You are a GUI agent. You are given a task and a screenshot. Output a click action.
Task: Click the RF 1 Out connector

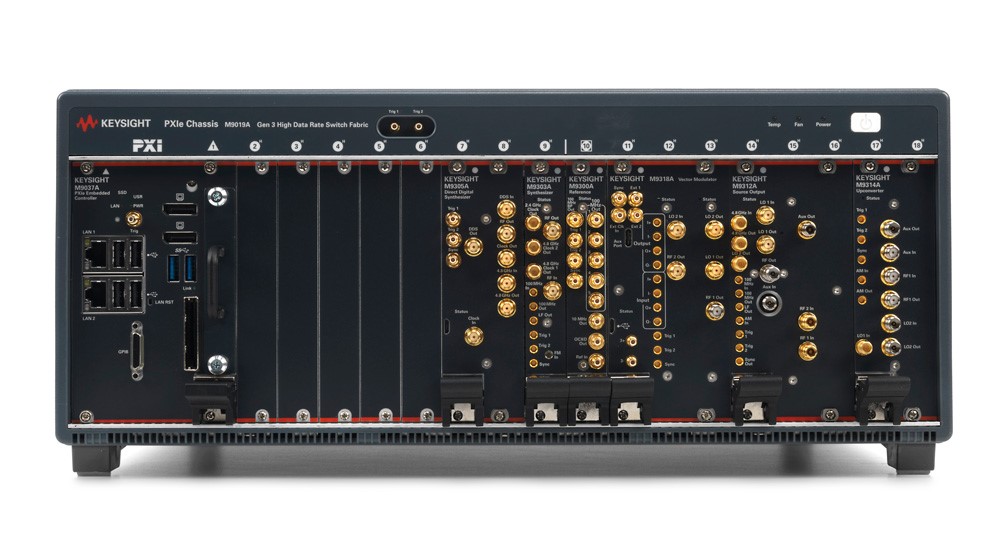tap(714, 311)
